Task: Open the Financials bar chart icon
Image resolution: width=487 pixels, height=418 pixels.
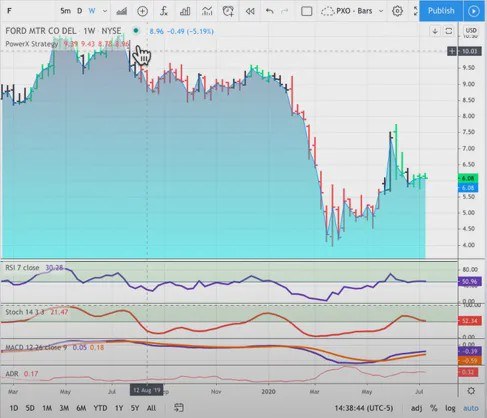Action: pyautogui.click(x=185, y=11)
